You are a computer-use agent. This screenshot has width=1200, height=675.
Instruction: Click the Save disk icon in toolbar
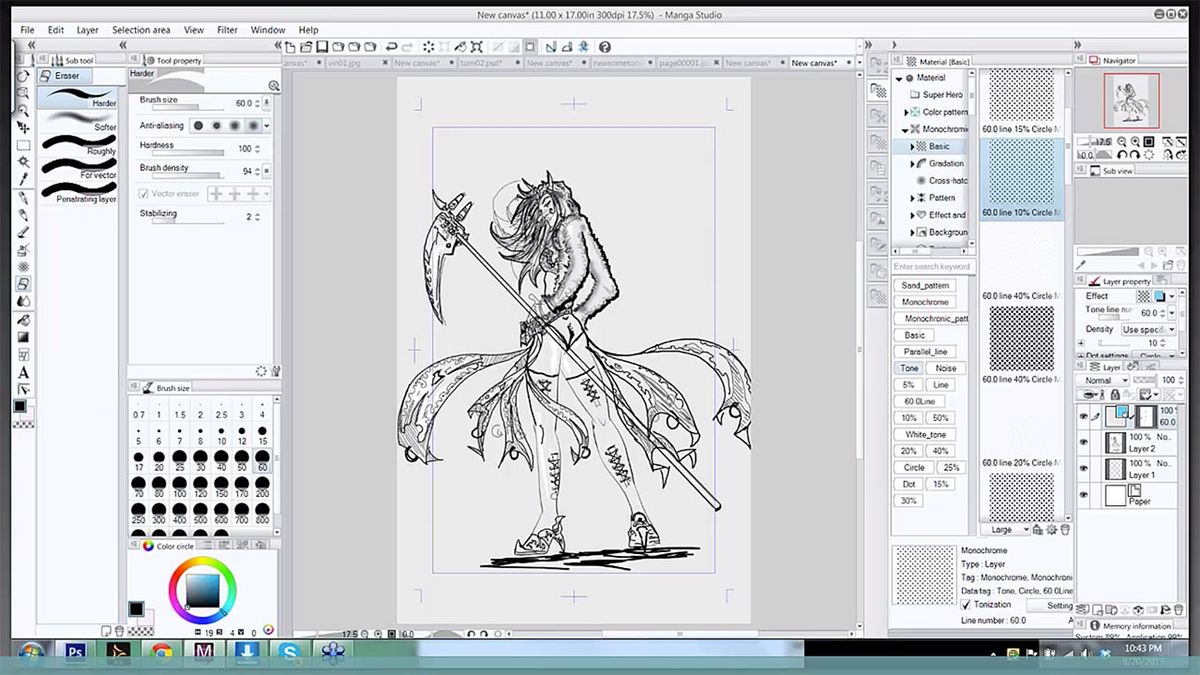click(322, 46)
